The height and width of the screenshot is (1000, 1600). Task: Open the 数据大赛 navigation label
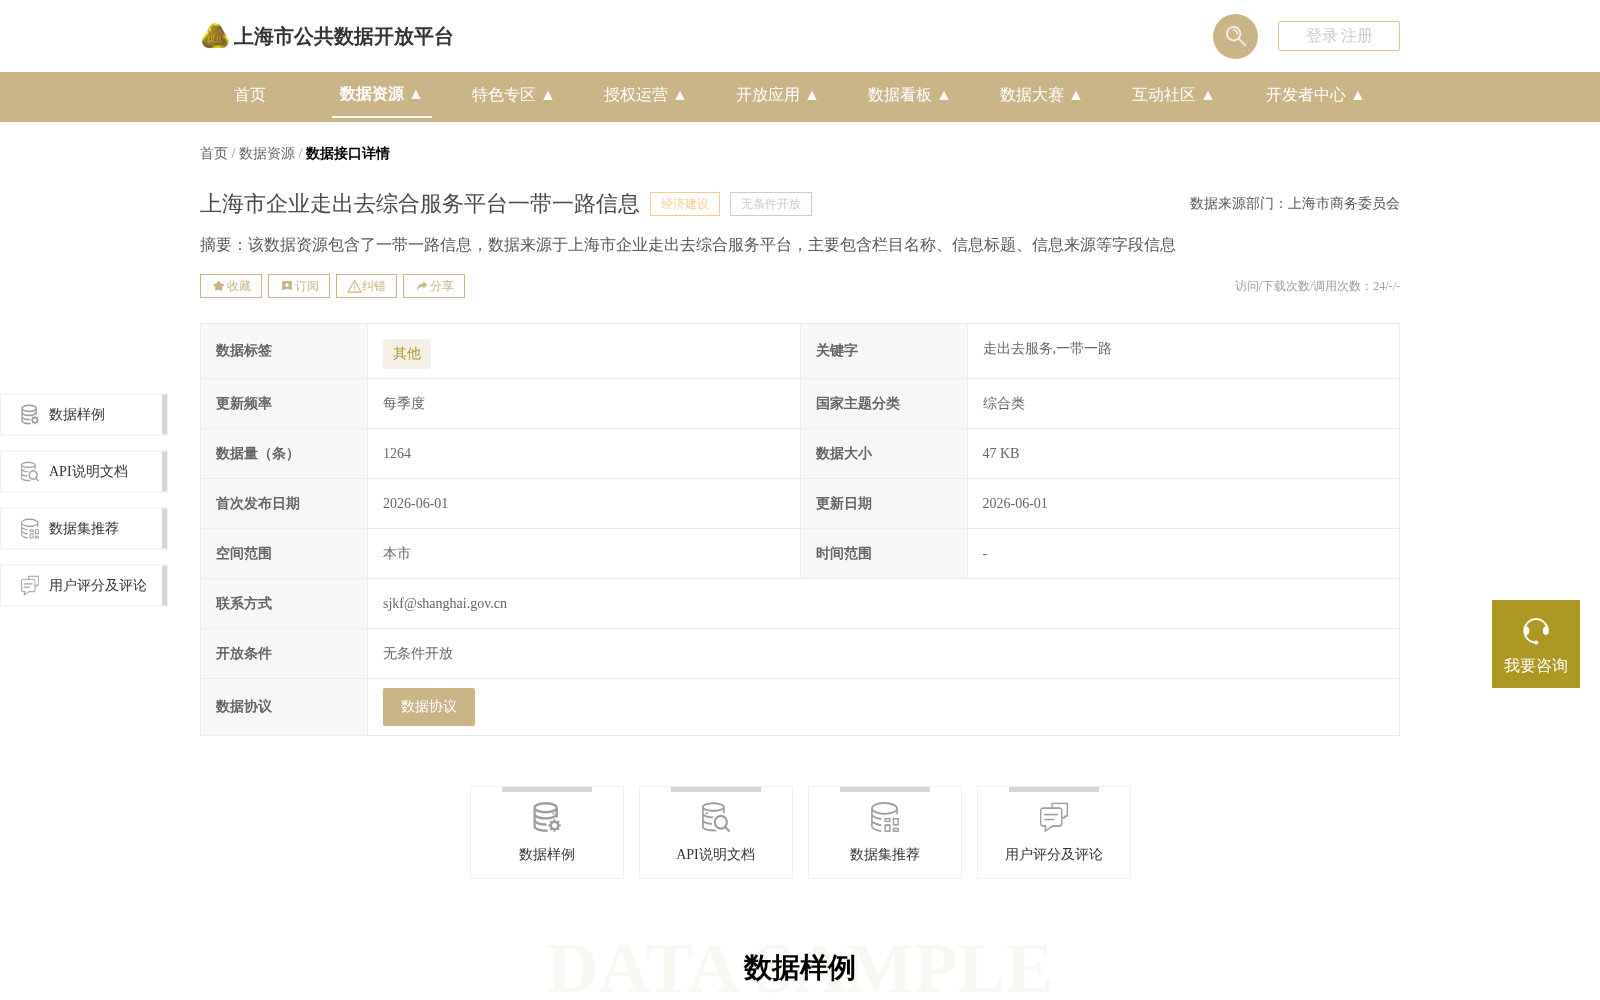point(1032,95)
